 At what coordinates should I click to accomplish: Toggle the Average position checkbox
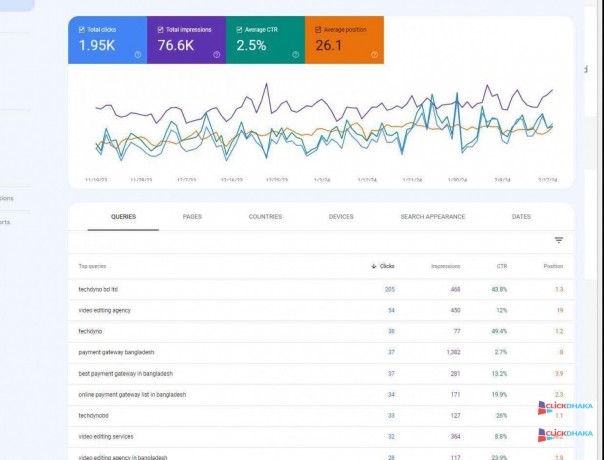tap(318, 30)
